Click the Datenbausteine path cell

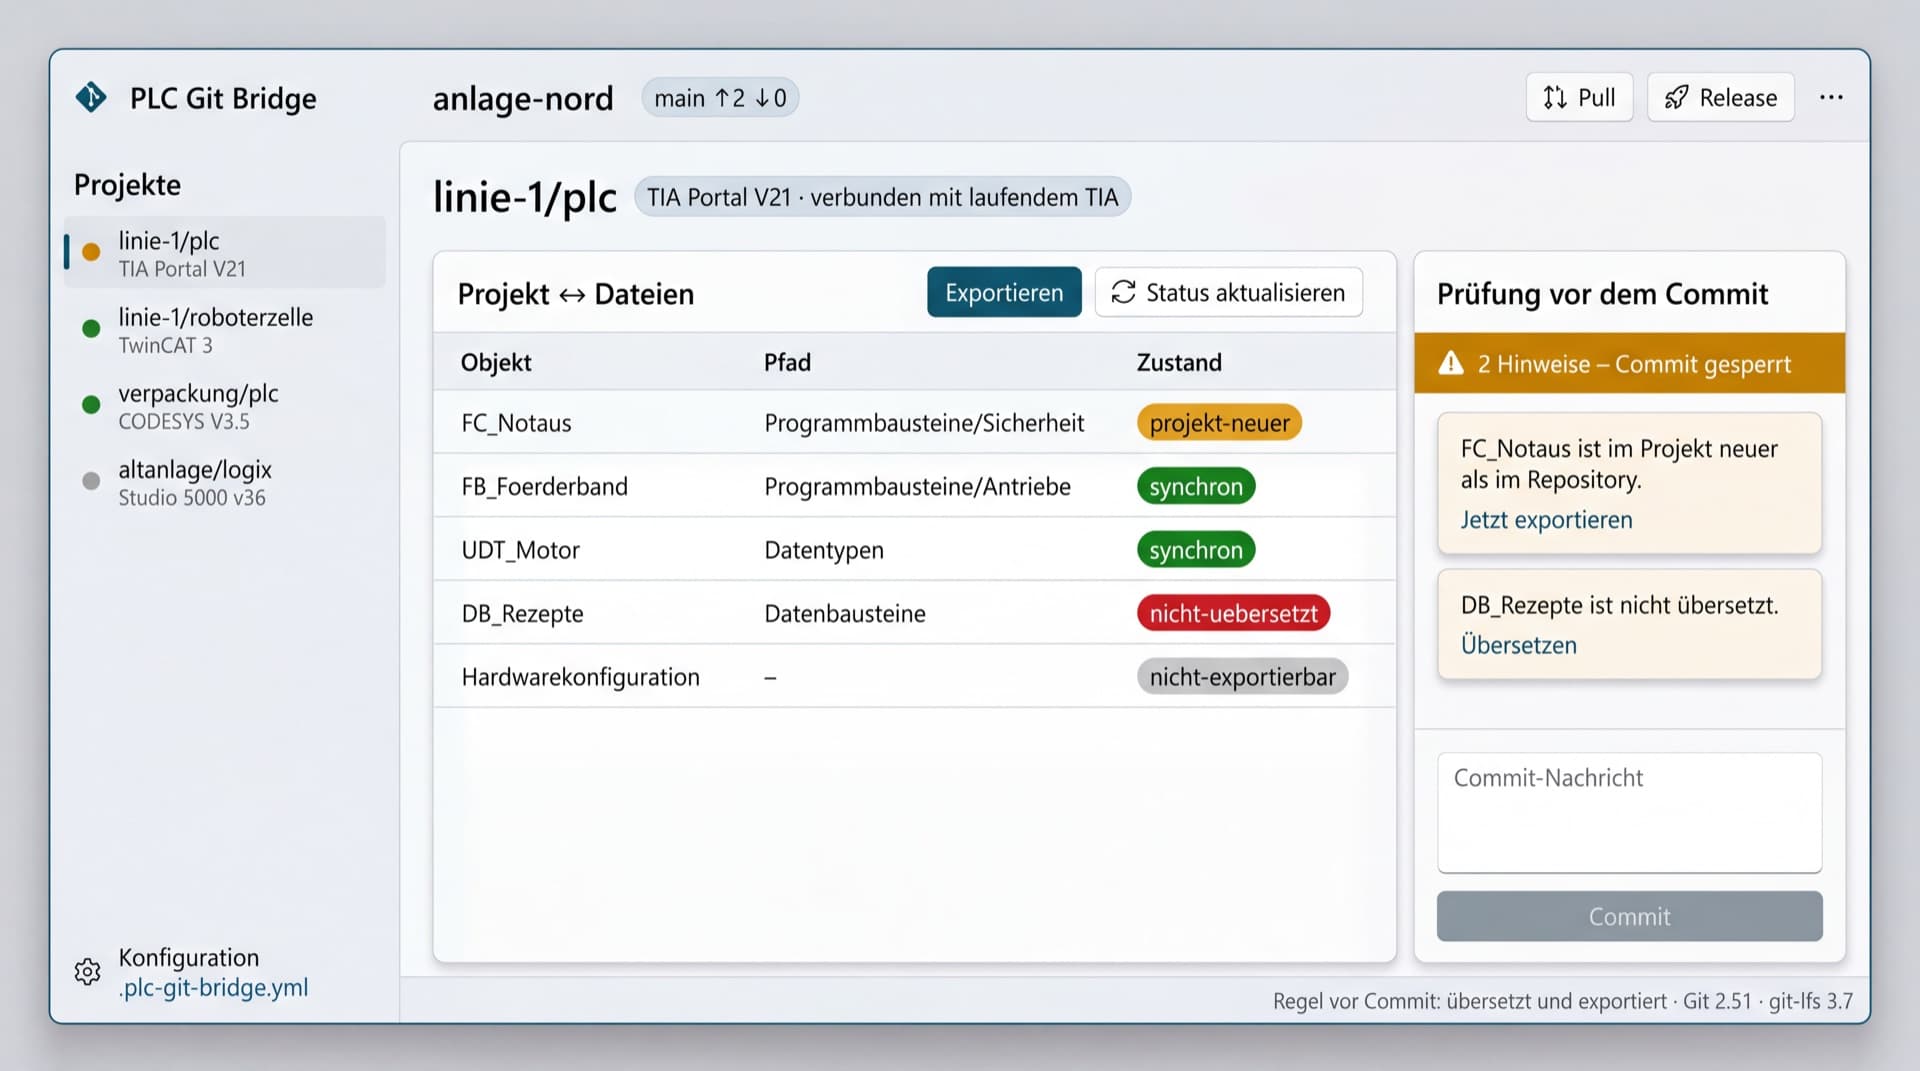point(845,614)
